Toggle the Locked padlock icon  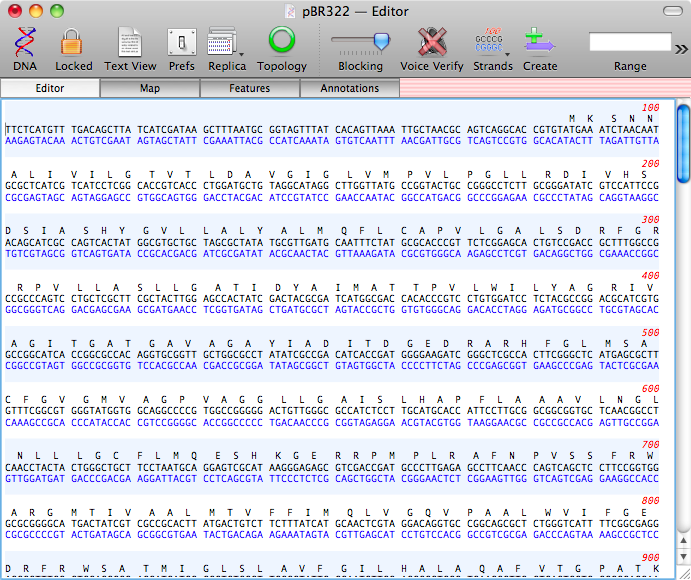click(x=73, y=42)
